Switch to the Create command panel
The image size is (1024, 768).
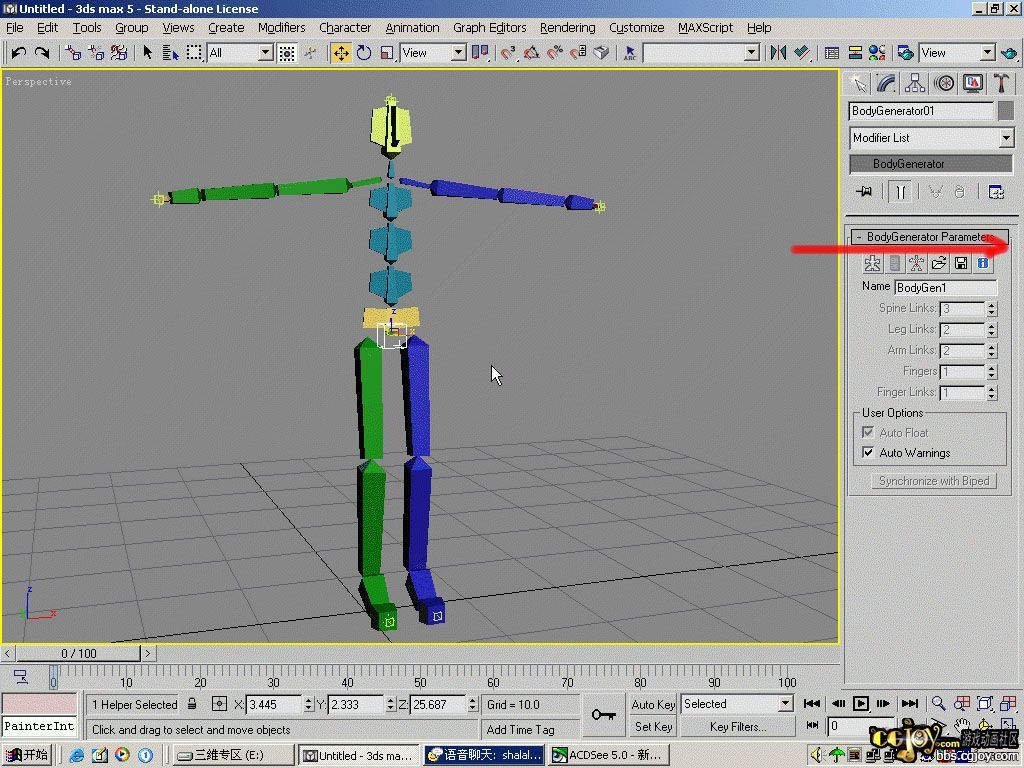pos(858,84)
